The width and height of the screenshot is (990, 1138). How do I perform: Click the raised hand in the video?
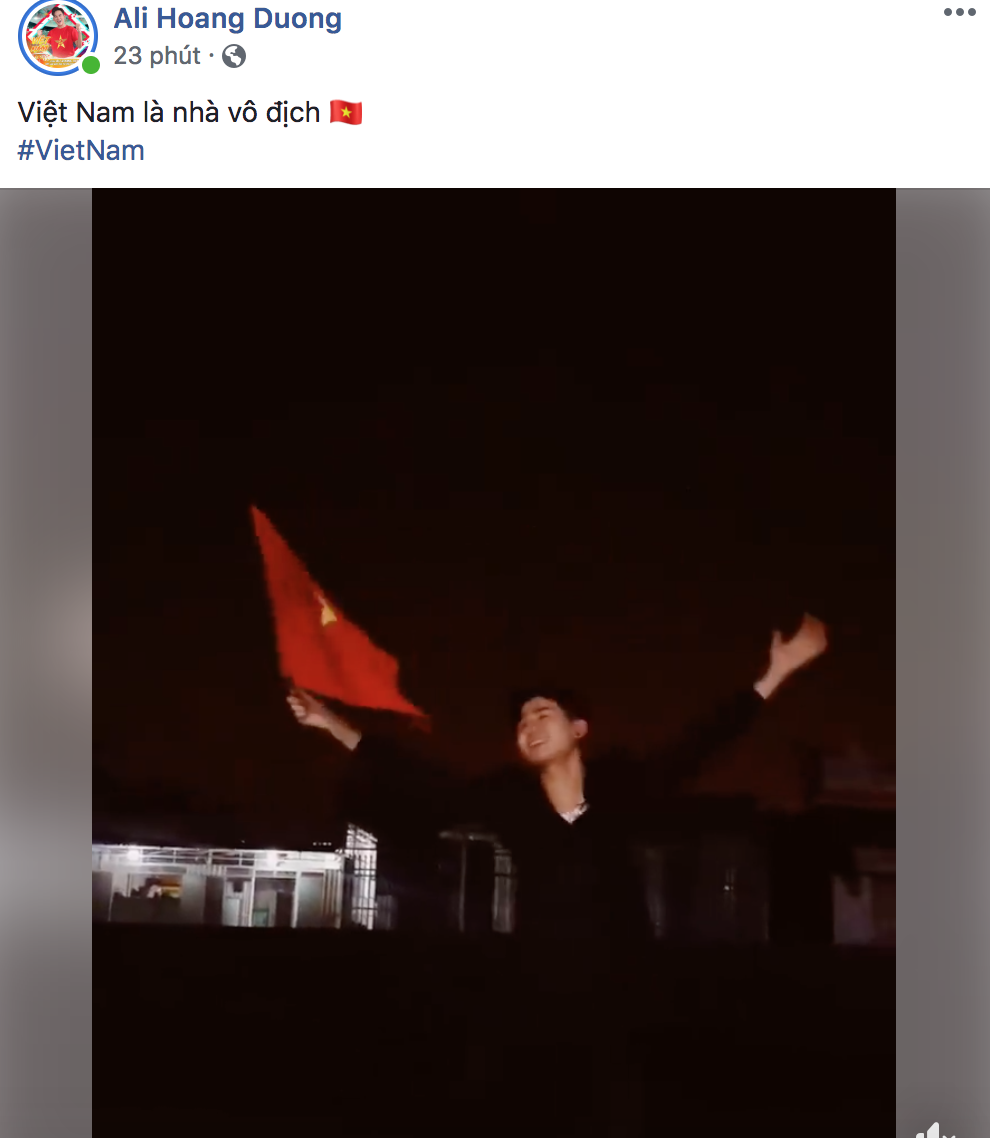[x=797, y=644]
